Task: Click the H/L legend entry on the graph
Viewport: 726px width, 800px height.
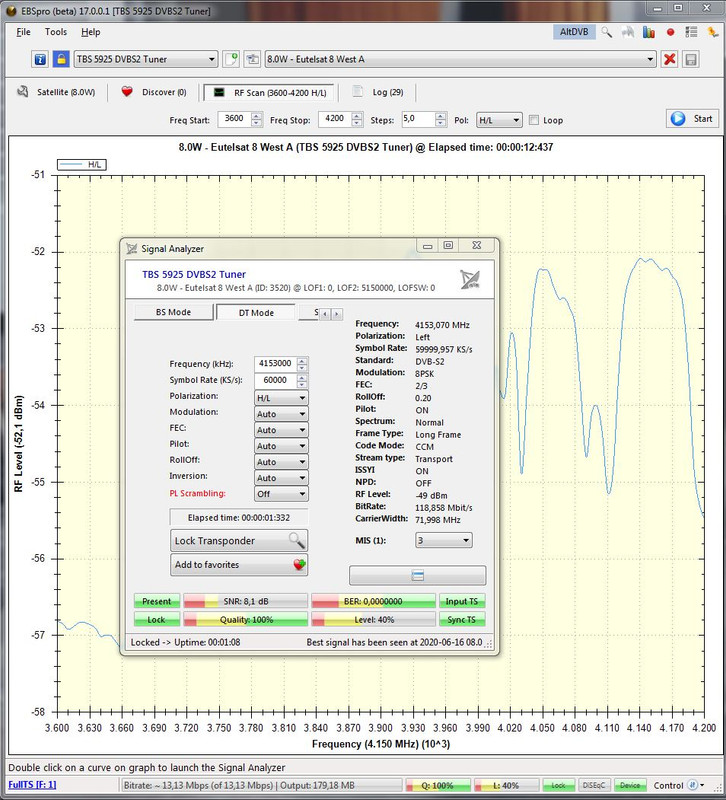Action: click(x=82, y=164)
